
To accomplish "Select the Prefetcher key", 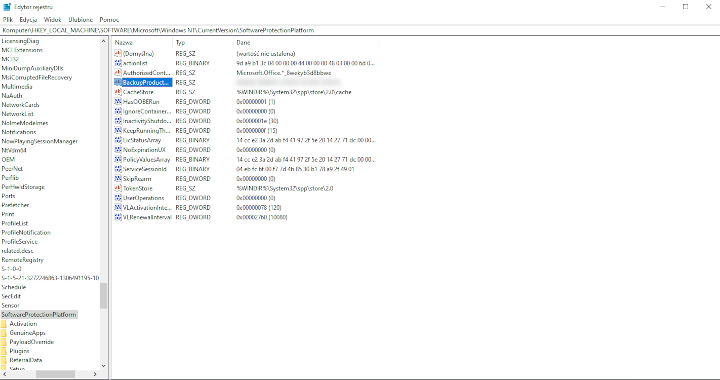I will [x=15, y=205].
